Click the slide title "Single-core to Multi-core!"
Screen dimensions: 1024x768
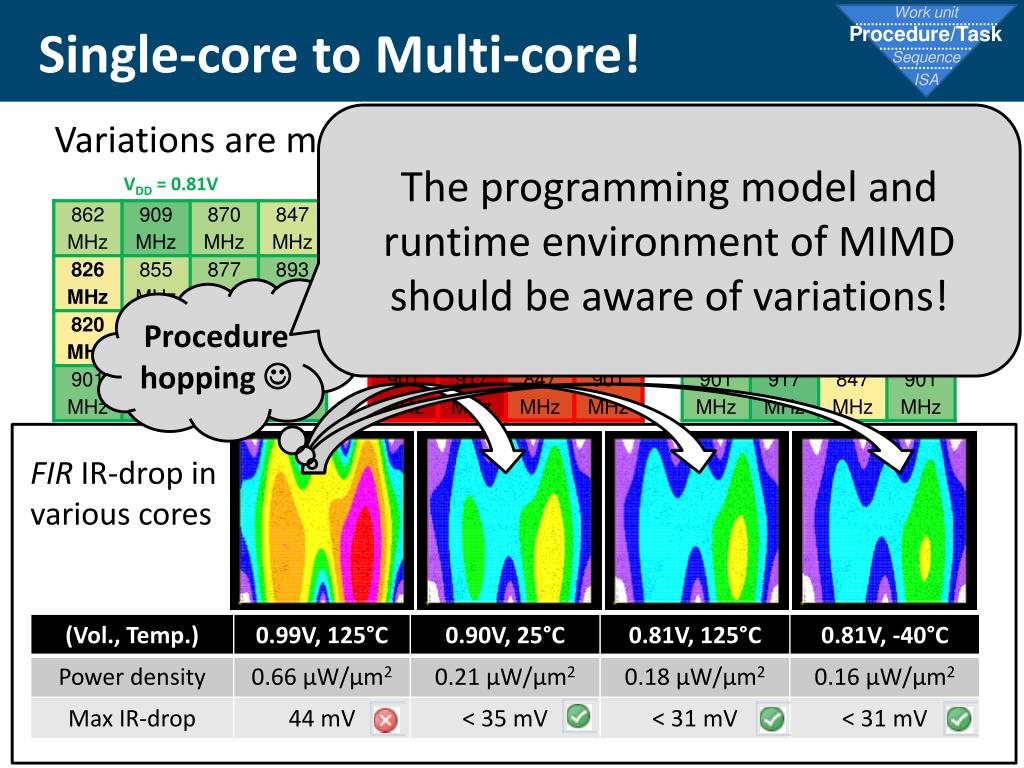coord(338,54)
